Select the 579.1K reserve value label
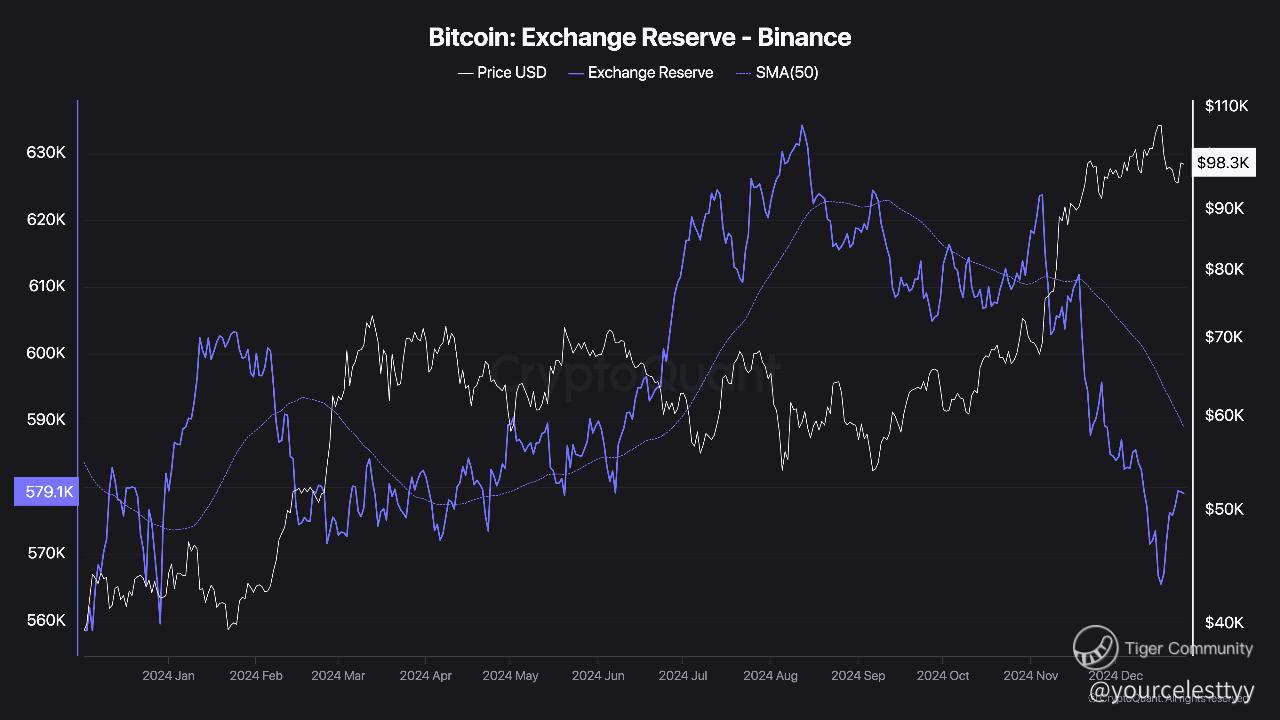Image resolution: width=1280 pixels, height=720 pixels. [46, 492]
